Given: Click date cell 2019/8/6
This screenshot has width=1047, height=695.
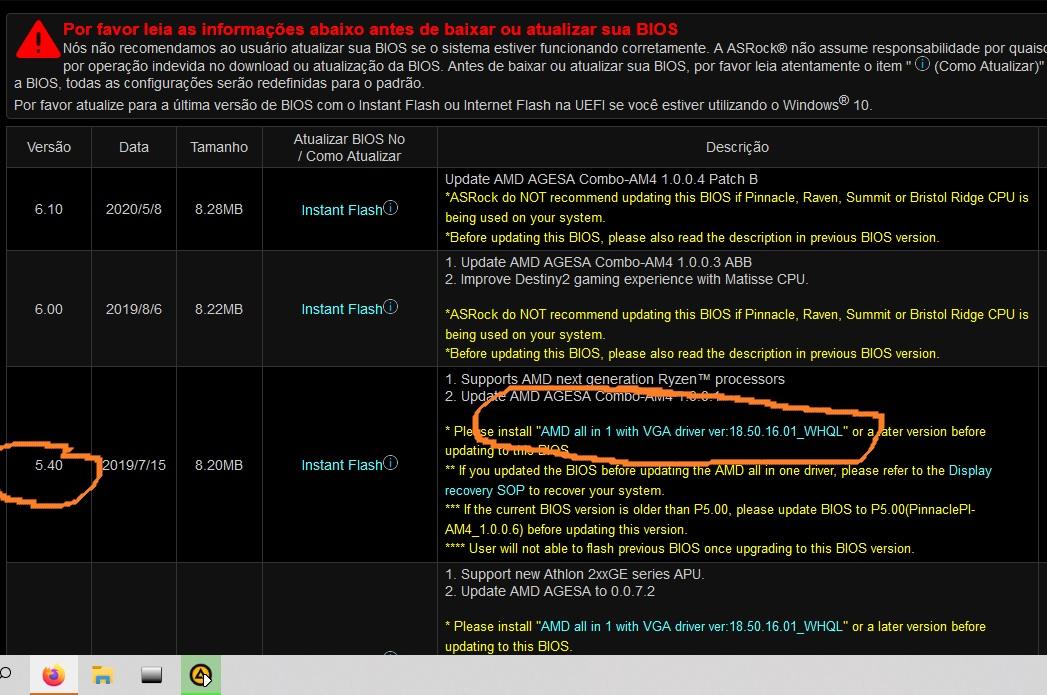Looking at the screenshot, I should coord(134,309).
